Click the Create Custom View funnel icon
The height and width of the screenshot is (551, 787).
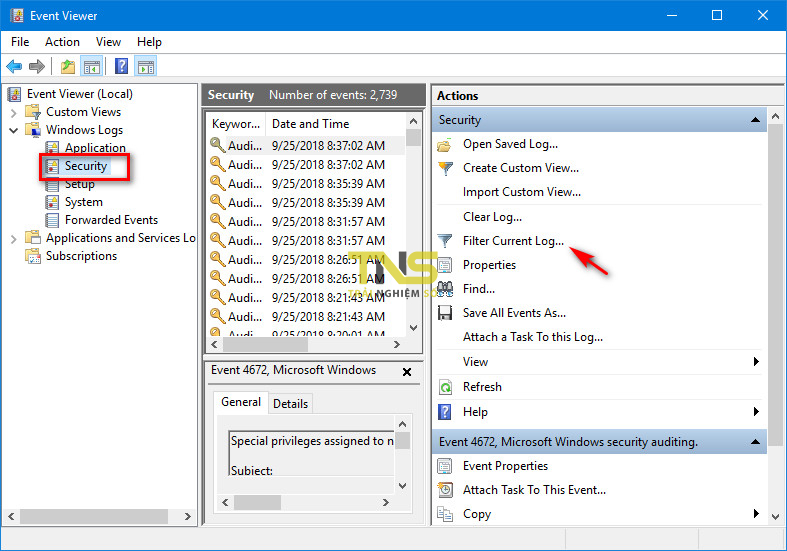click(x=445, y=168)
